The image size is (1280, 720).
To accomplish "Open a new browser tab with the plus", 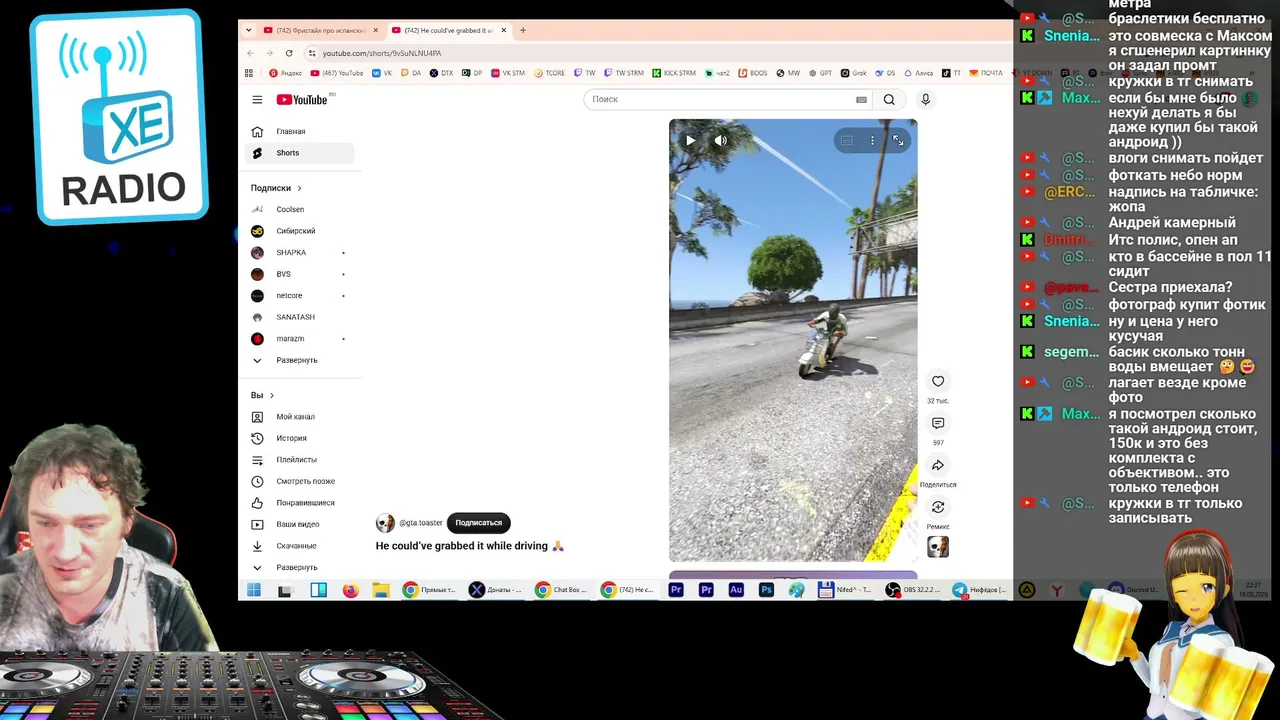I will [522, 30].
